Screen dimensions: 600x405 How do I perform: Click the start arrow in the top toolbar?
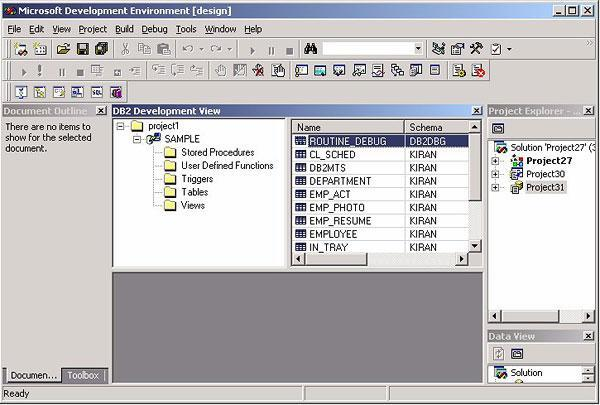click(252, 50)
